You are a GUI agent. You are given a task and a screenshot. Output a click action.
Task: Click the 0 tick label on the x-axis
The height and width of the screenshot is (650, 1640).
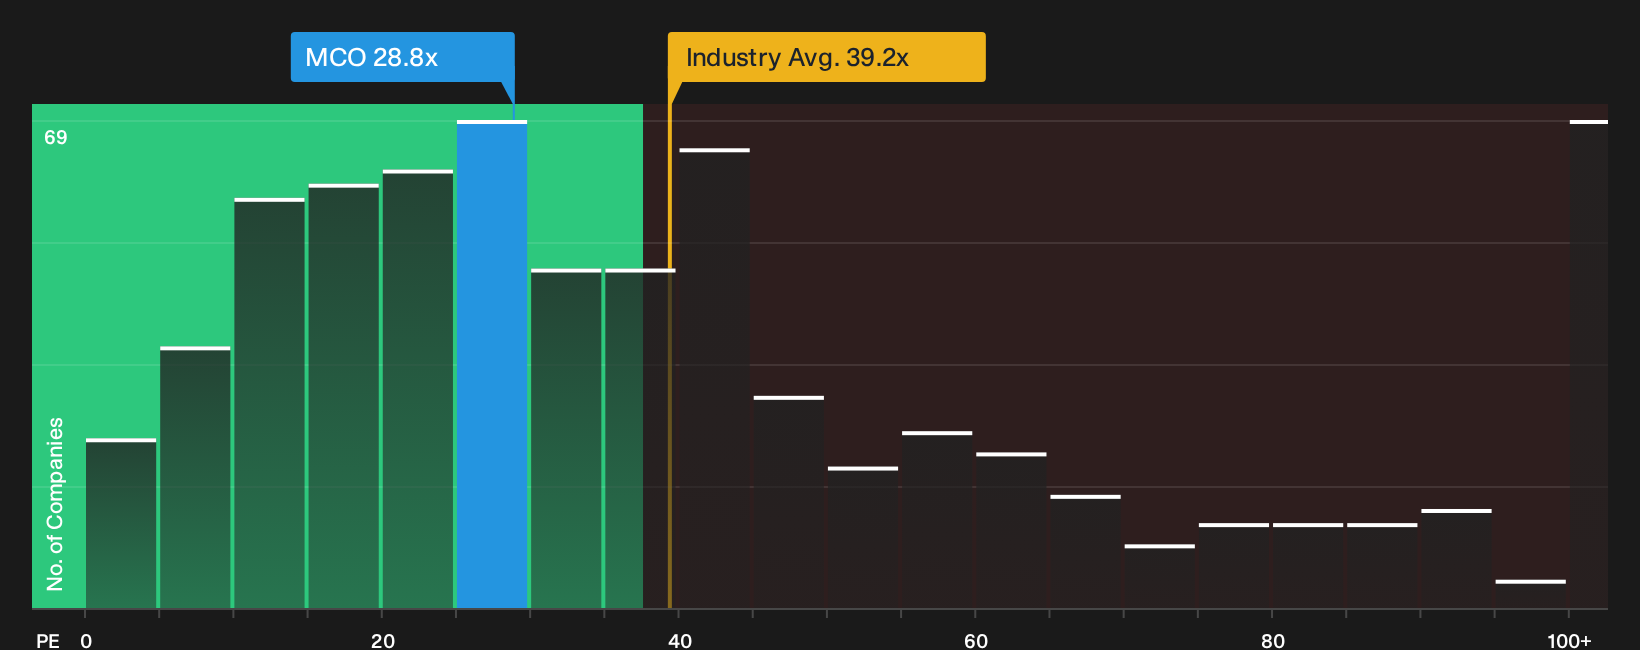[x=86, y=641]
